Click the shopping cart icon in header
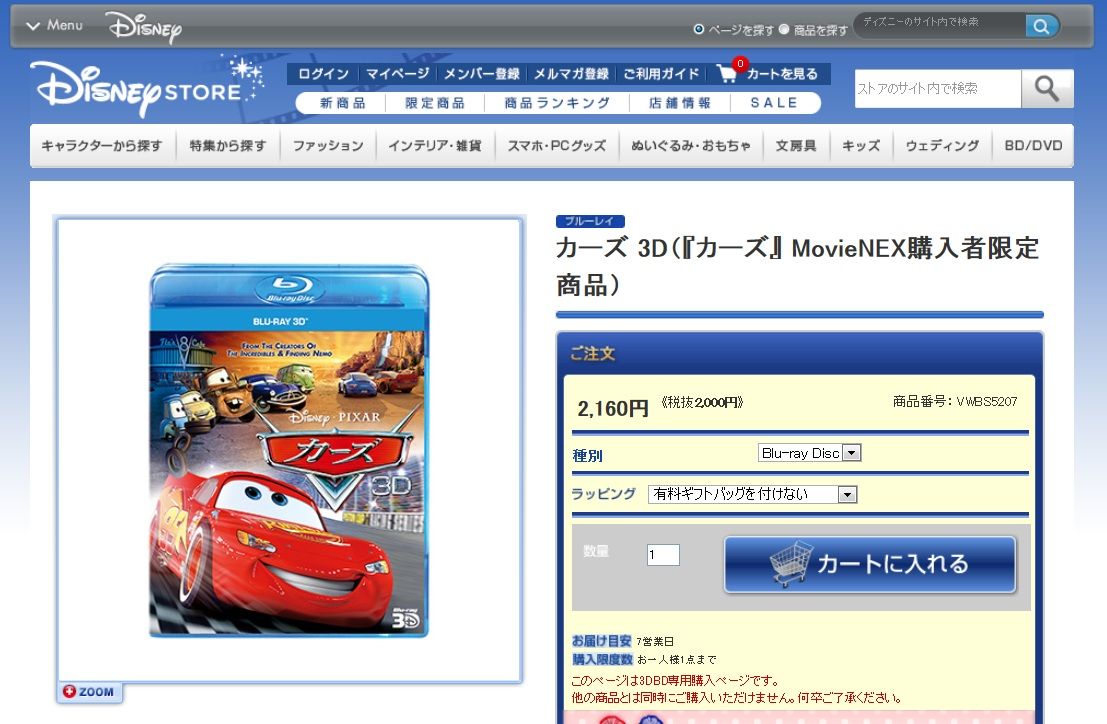Image resolution: width=1107 pixels, height=724 pixels. 727,73
